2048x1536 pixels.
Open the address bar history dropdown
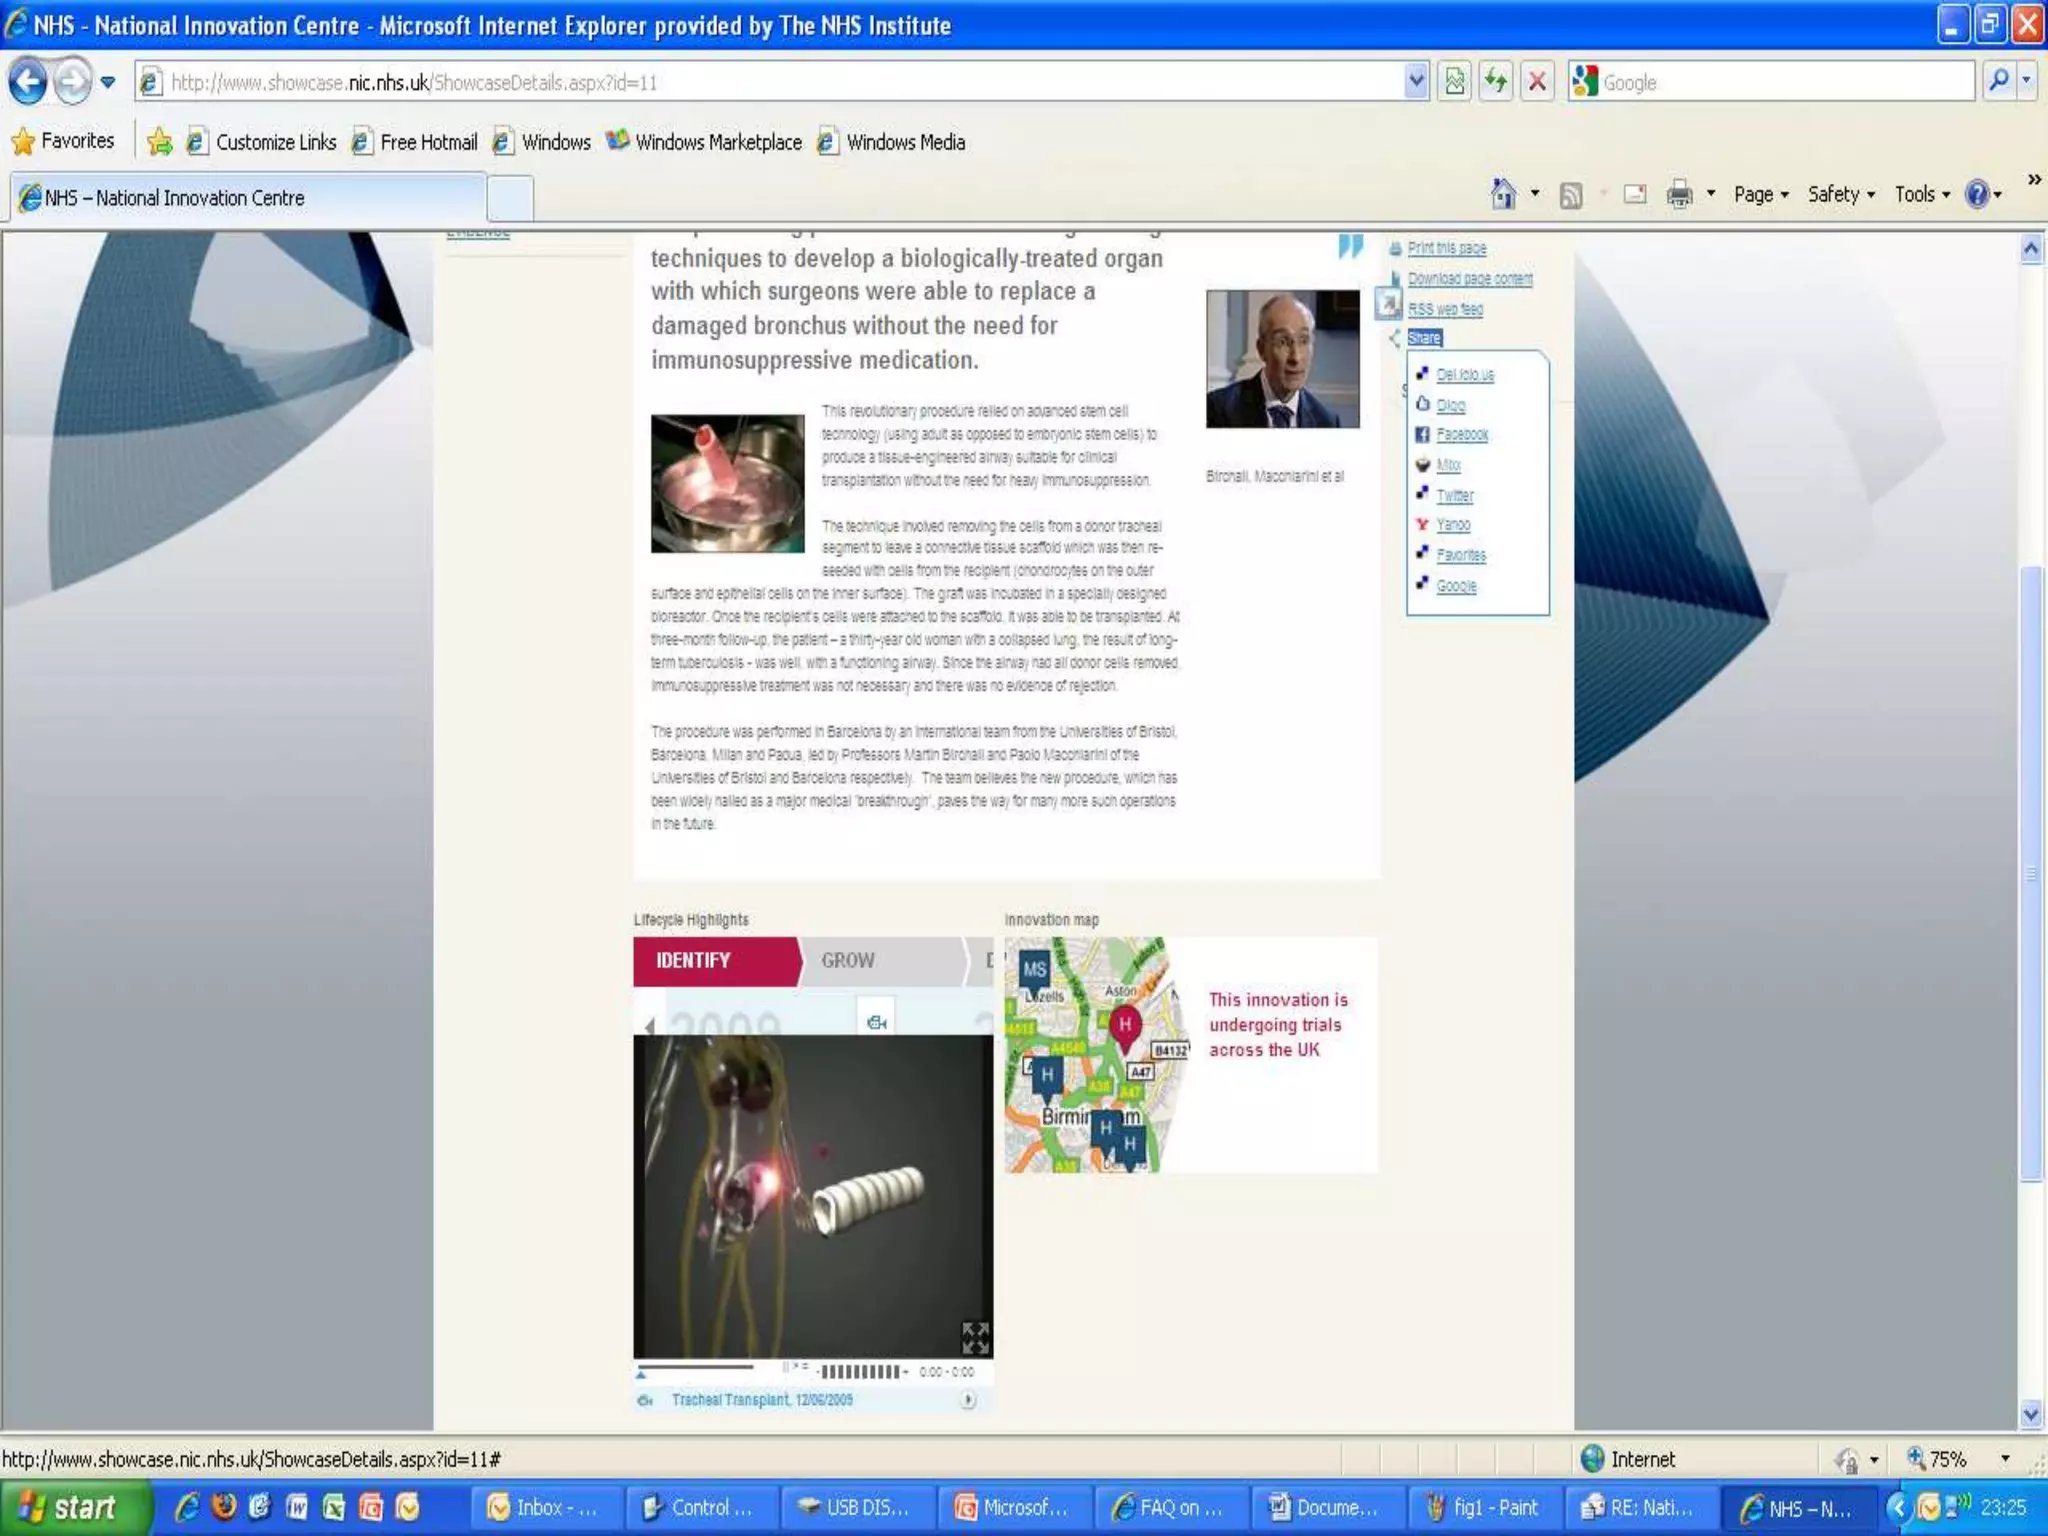pos(1416,81)
